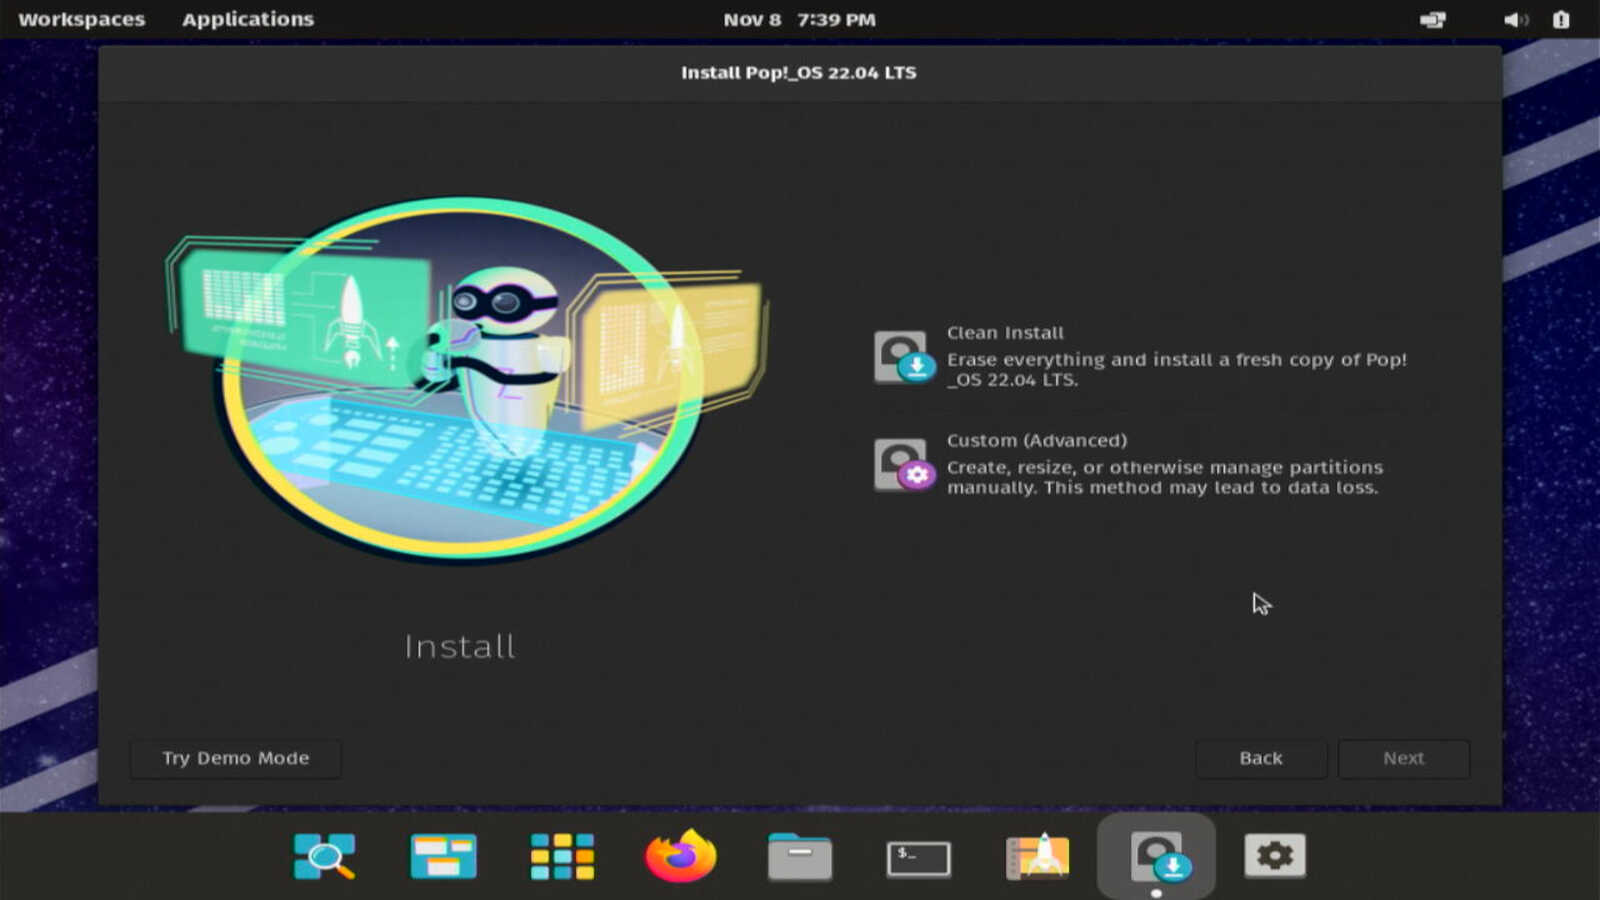Open the battery status icon in top bar
This screenshot has width=1600, height=900.
(x=1561, y=20)
